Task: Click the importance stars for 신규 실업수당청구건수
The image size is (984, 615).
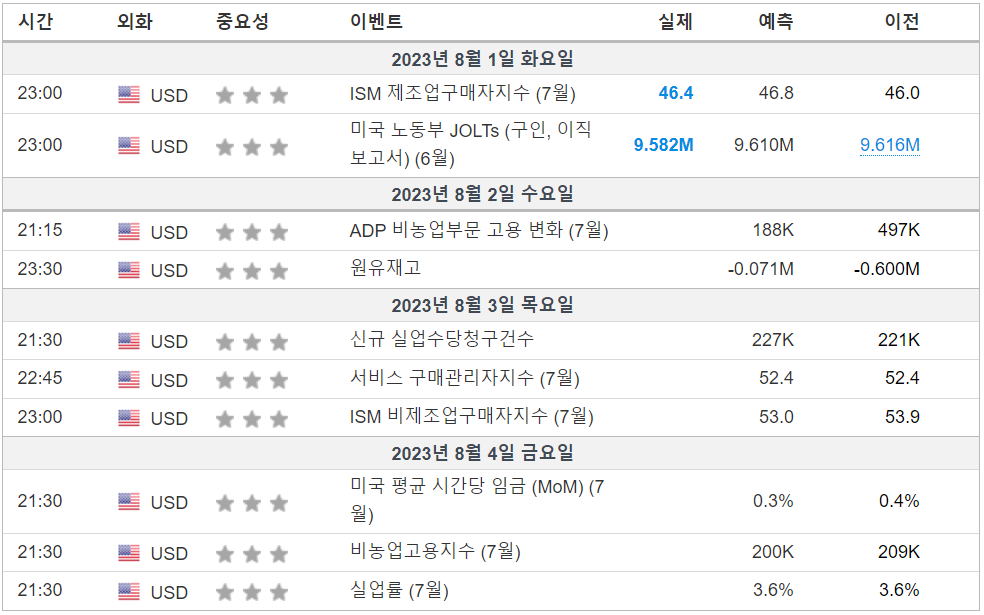Action: (x=252, y=342)
